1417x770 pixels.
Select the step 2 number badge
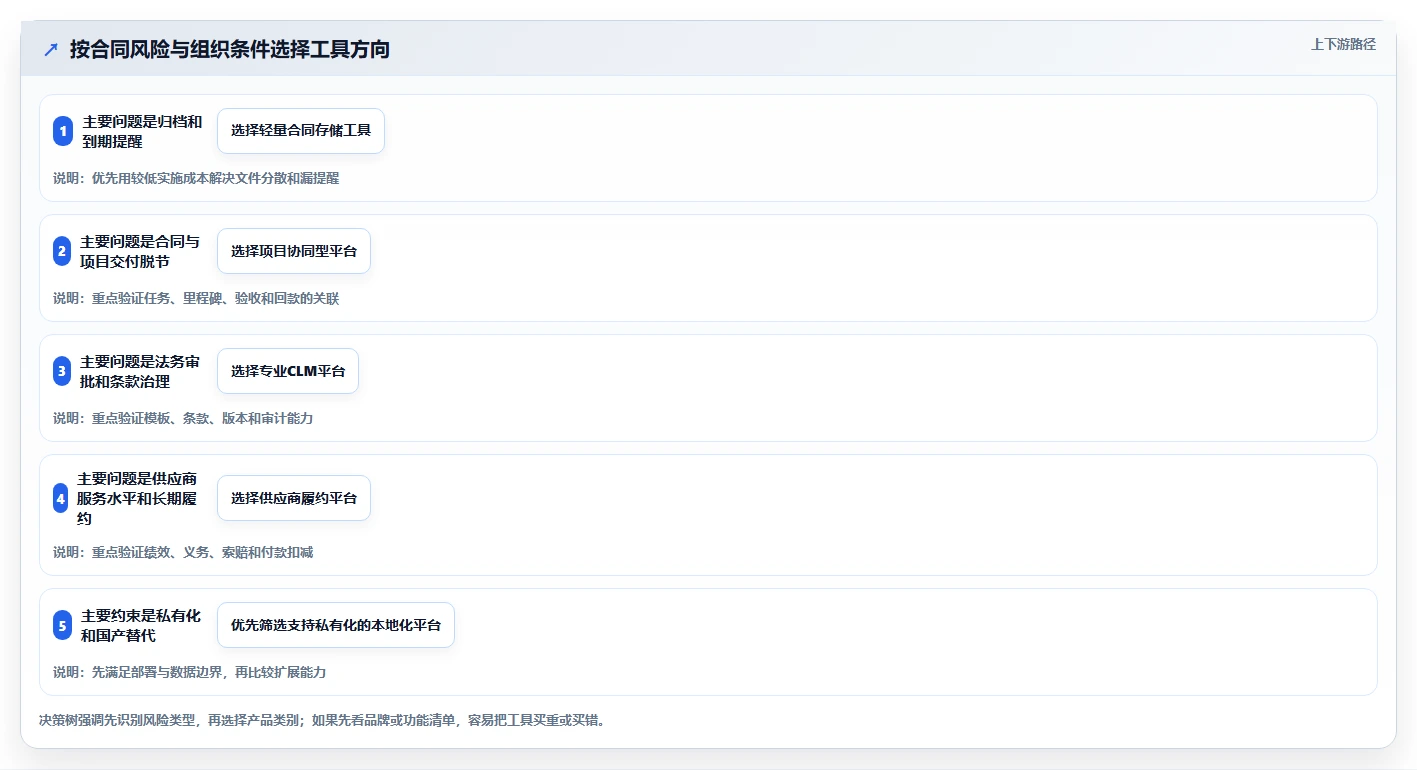pyautogui.click(x=62, y=251)
